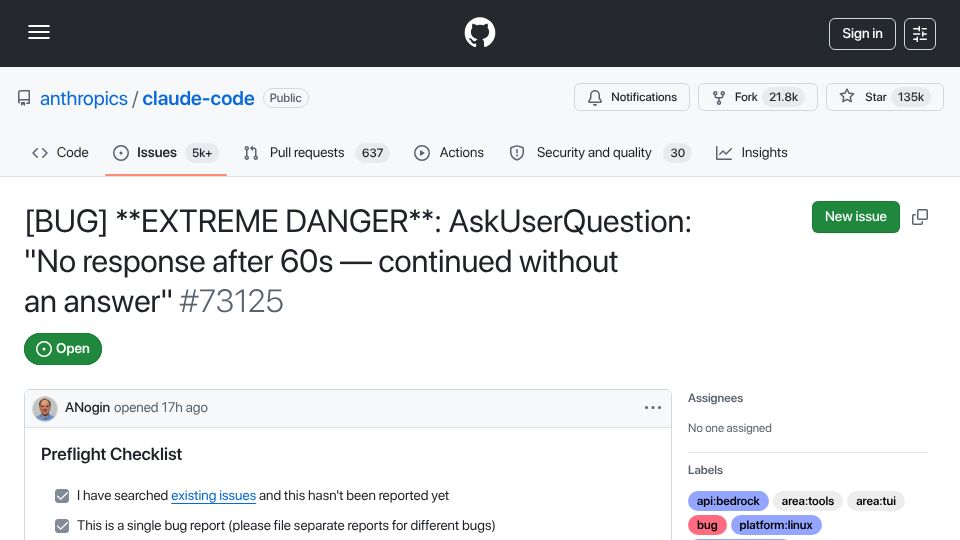Screen dimensions: 960x540
Task: Open the hamburger navigation menu
Action: click(x=39, y=32)
